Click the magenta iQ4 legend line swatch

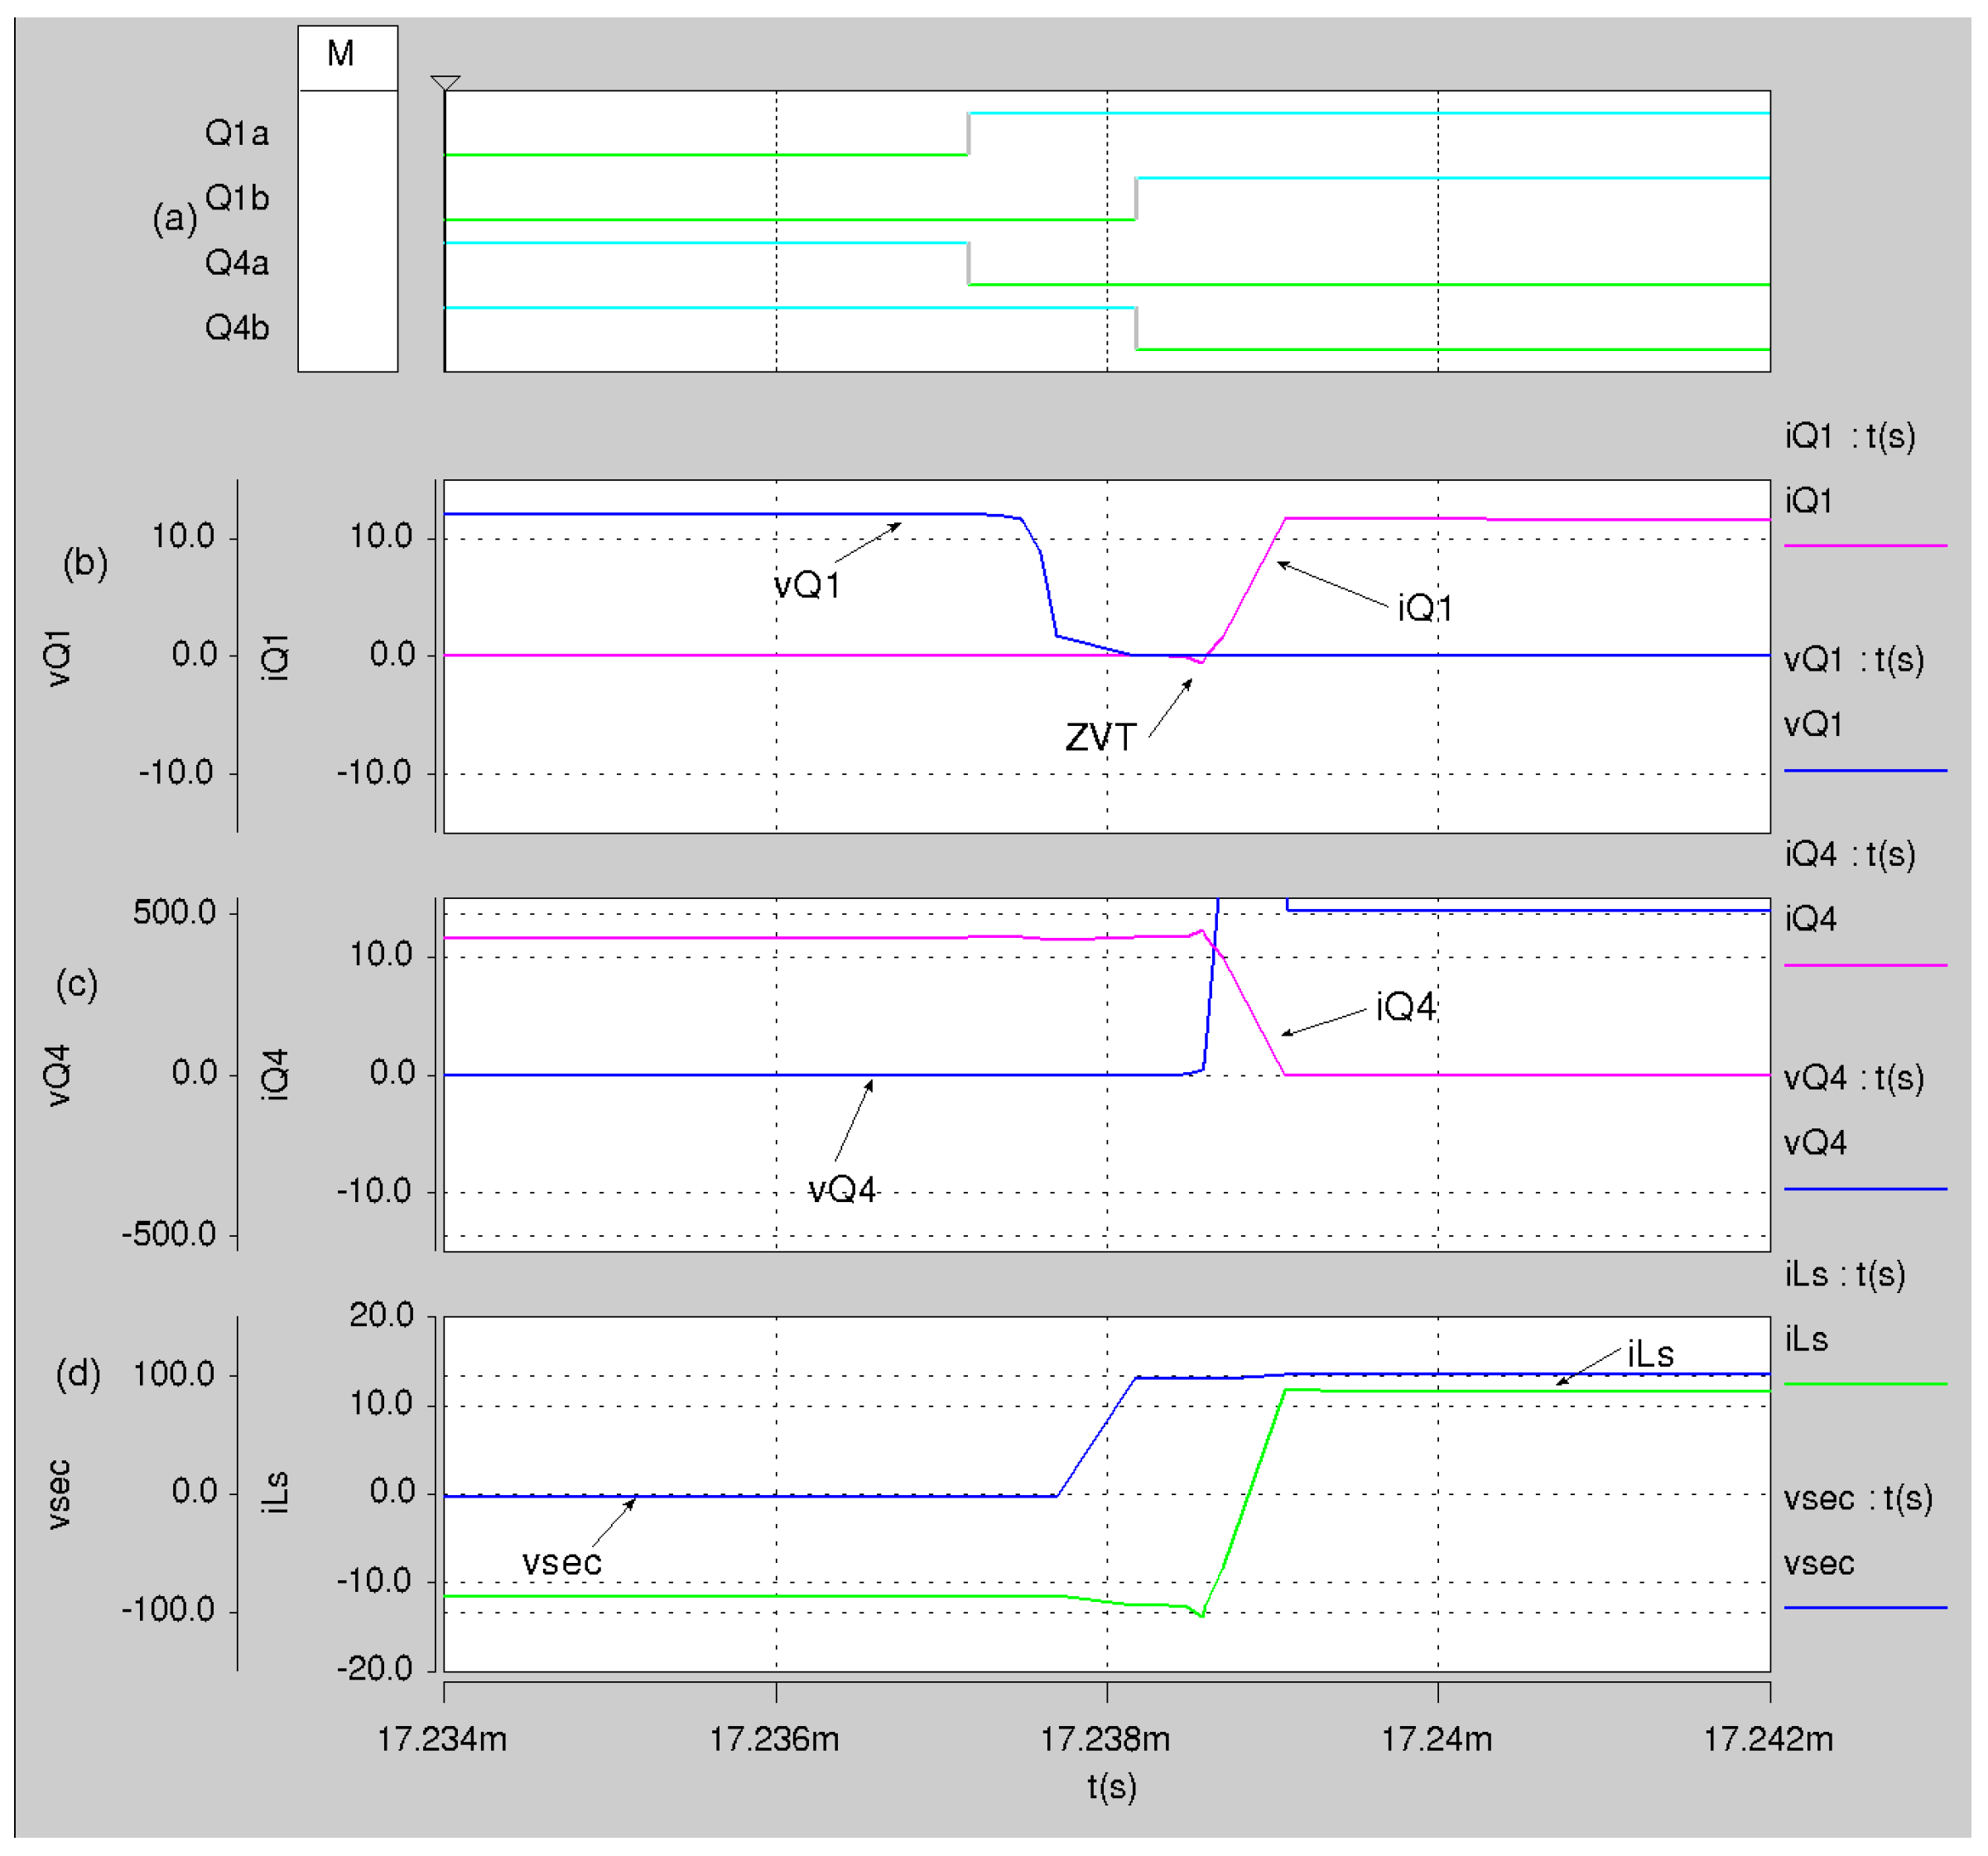[1865, 965]
